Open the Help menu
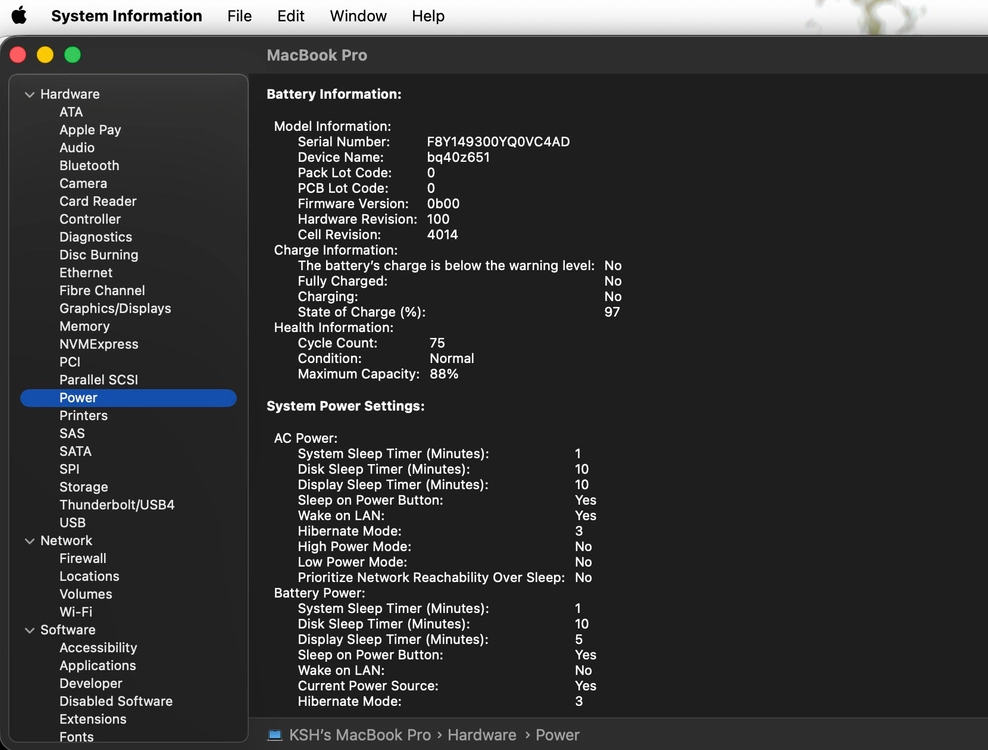This screenshot has height=750, width=988. point(428,16)
